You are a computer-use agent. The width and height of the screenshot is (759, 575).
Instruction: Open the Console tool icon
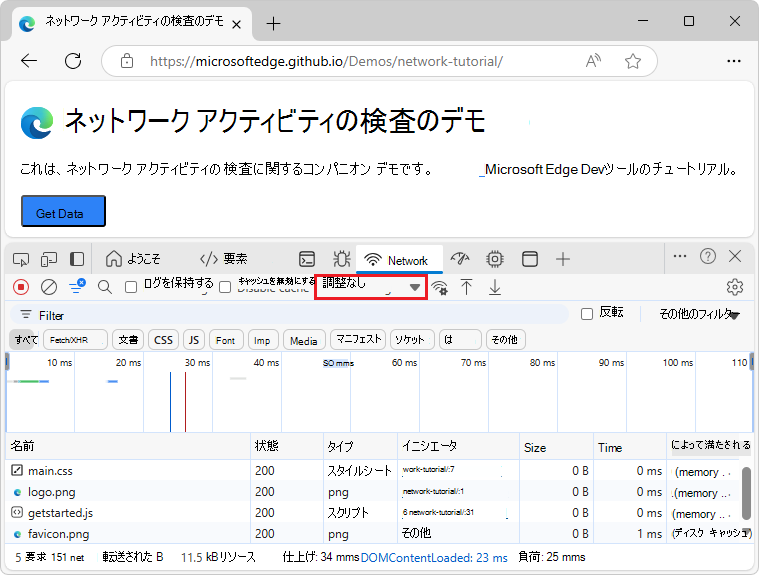click(307, 259)
